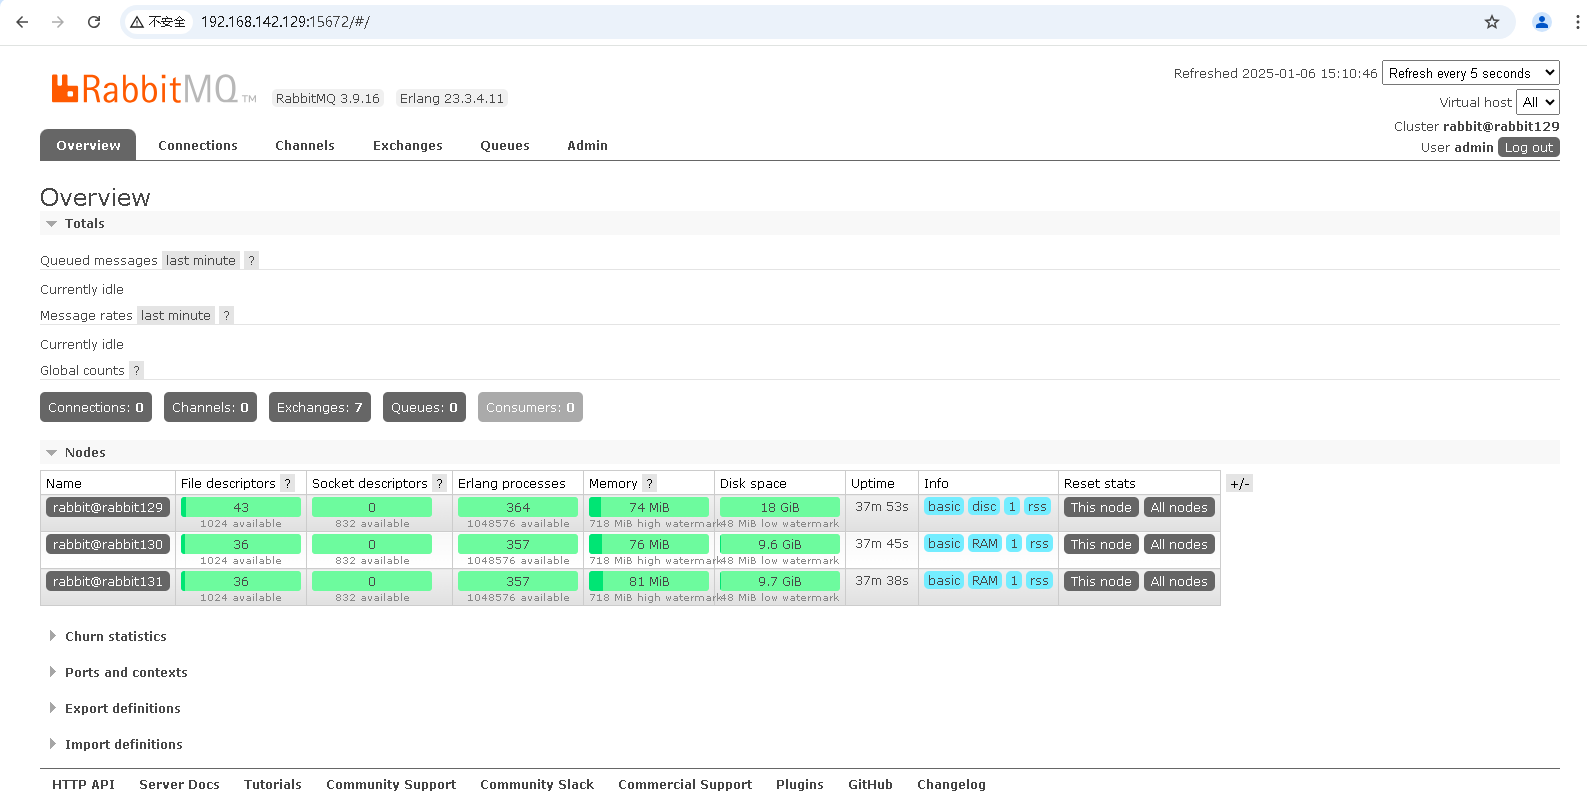
Task: Switch to the Overview tab
Action: (x=88, y=145)
